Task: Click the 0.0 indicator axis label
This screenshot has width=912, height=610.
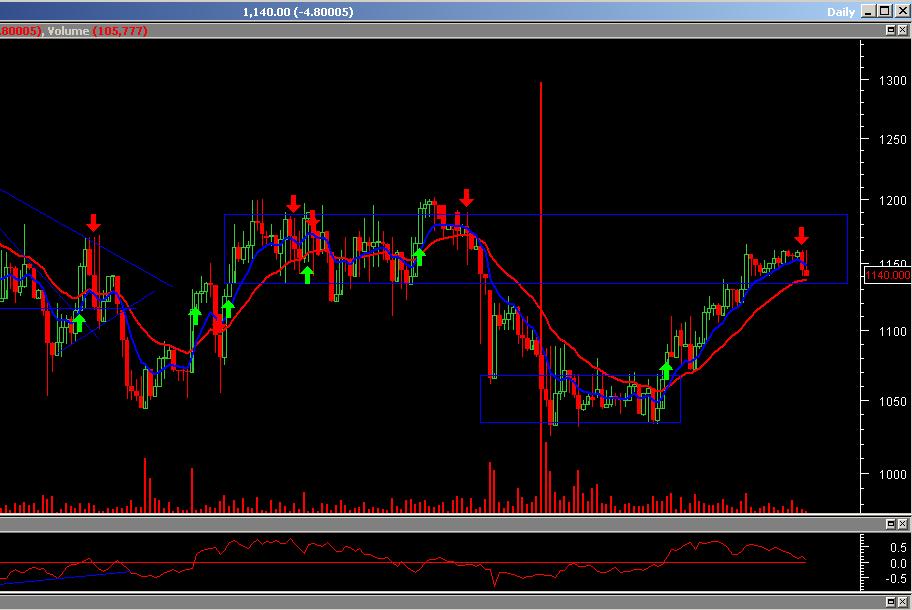Action: (898, 563)
